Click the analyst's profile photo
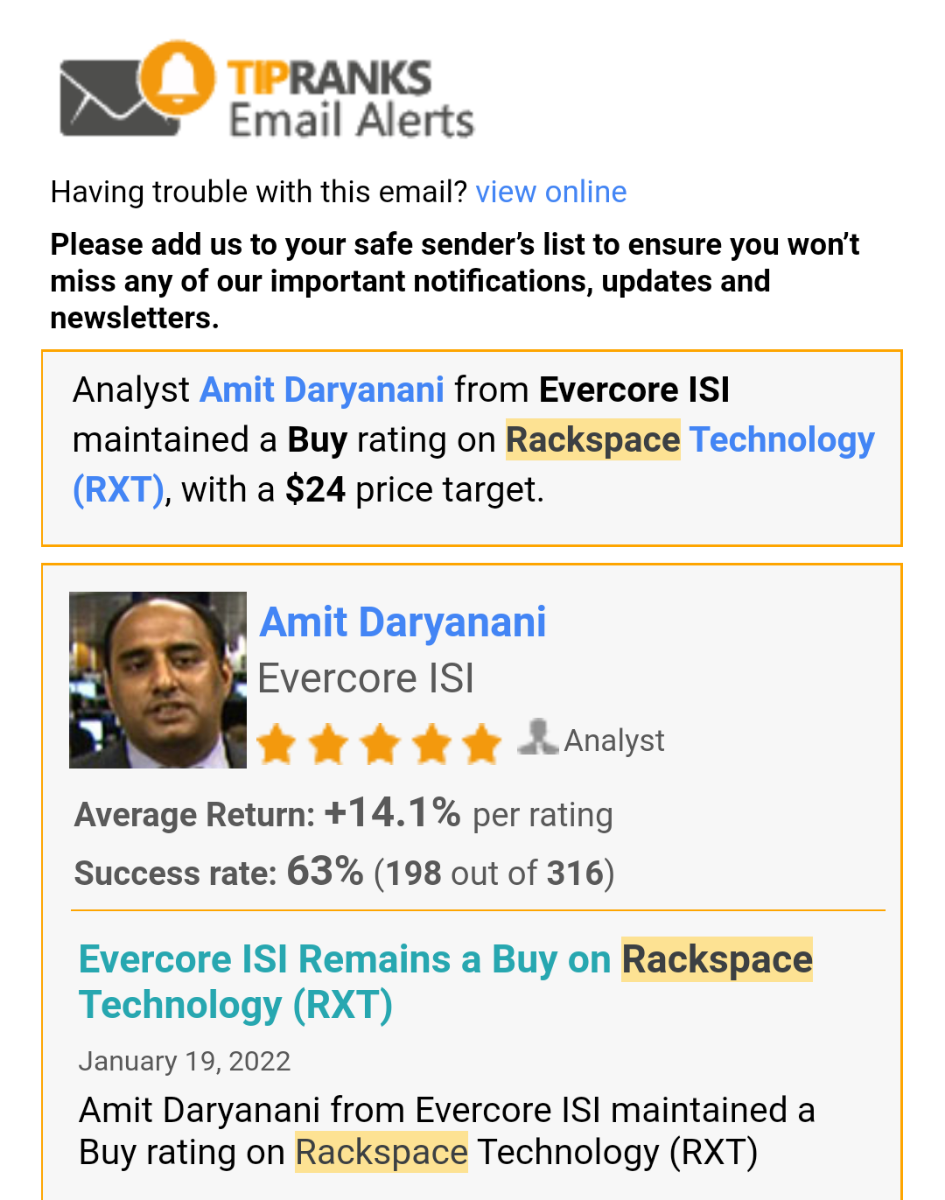The height and width of the screenshot is (1200, 945). click(x=158, y=680)
